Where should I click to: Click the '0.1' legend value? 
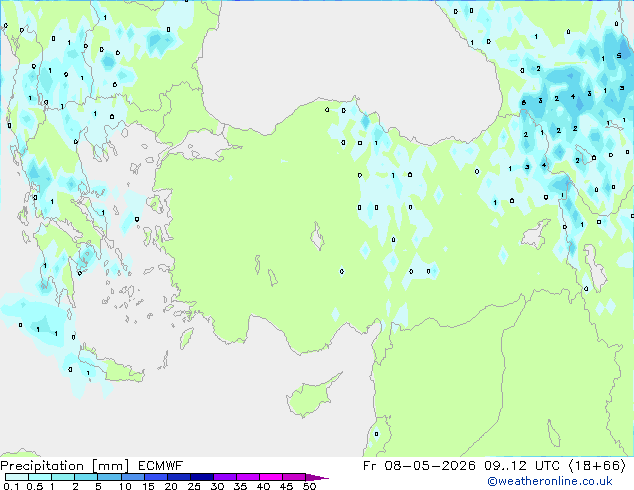(11, 486)
